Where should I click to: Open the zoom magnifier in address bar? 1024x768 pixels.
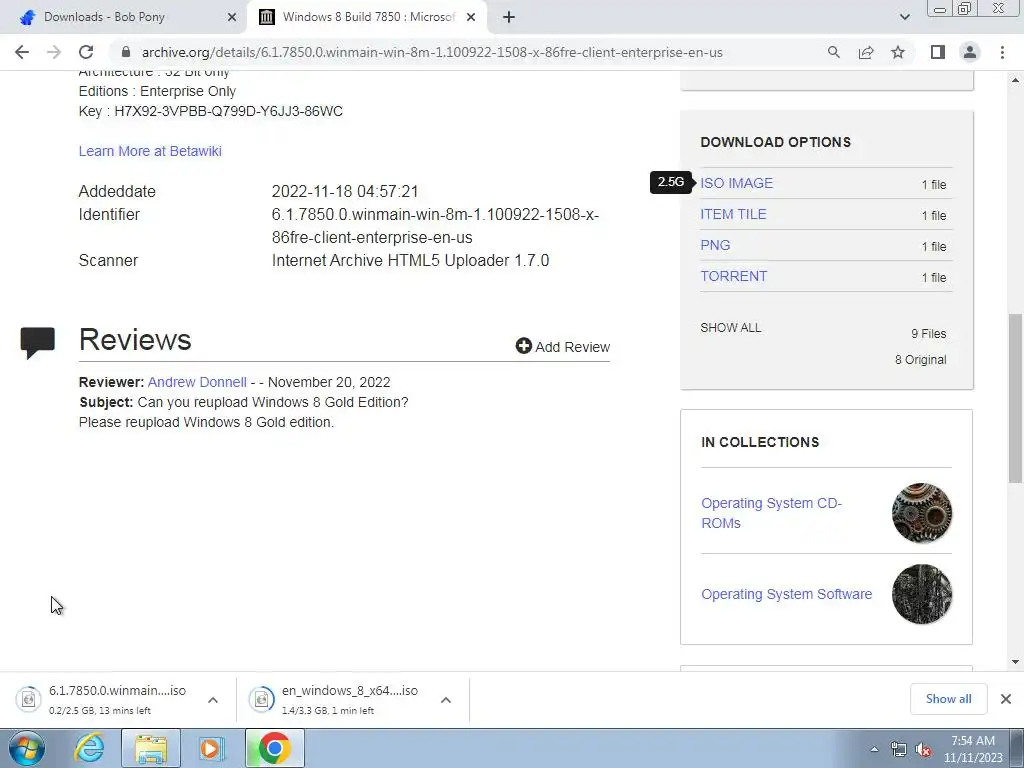tap(833, 52)
